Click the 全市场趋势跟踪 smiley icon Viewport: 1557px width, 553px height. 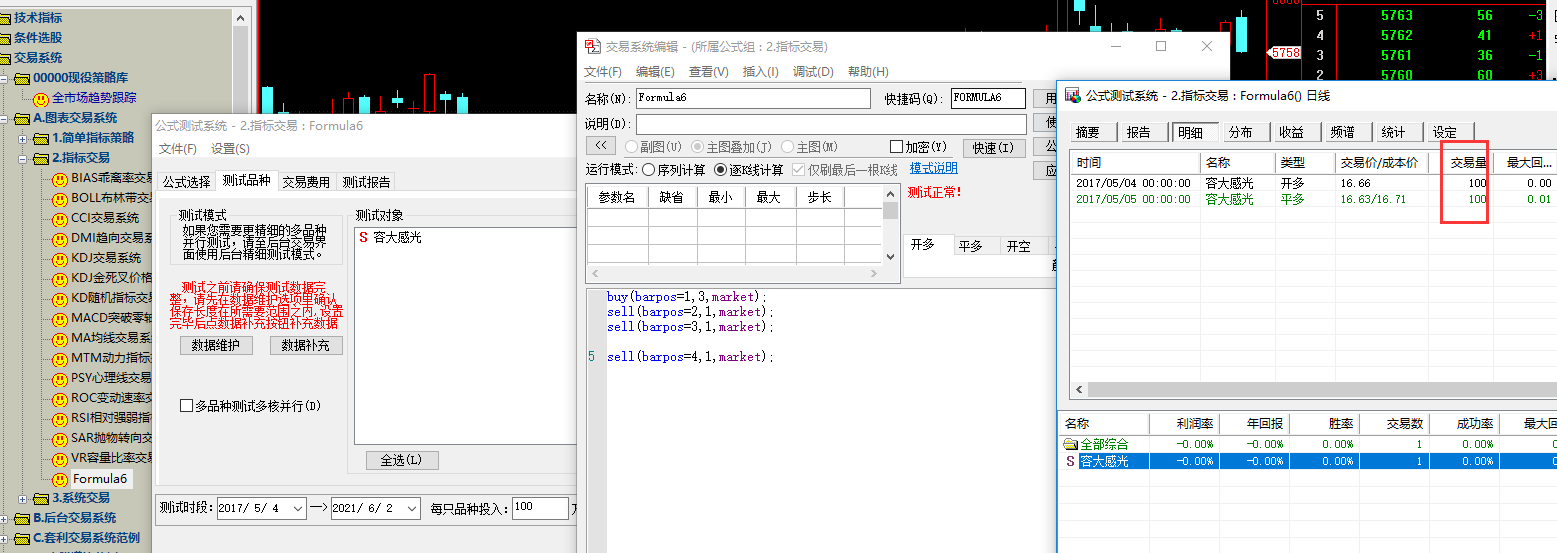[x=41, y=99]
